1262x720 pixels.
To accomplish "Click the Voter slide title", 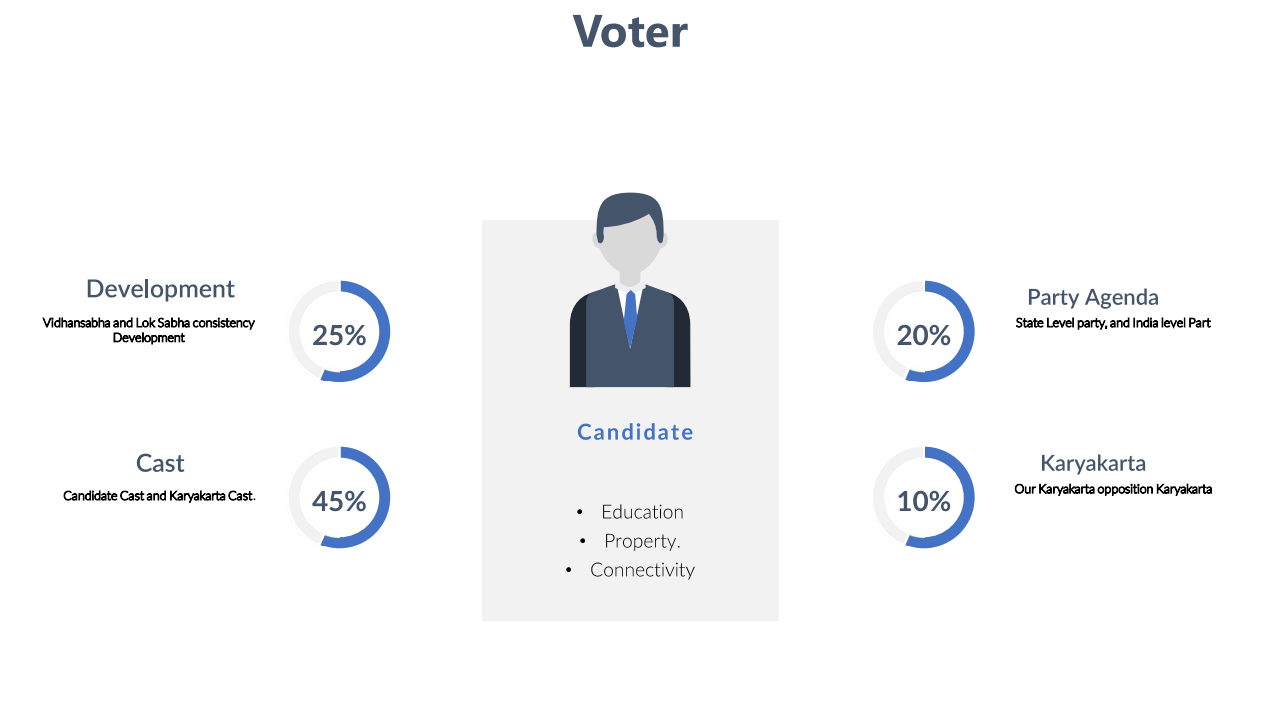I will coord(630,31).
